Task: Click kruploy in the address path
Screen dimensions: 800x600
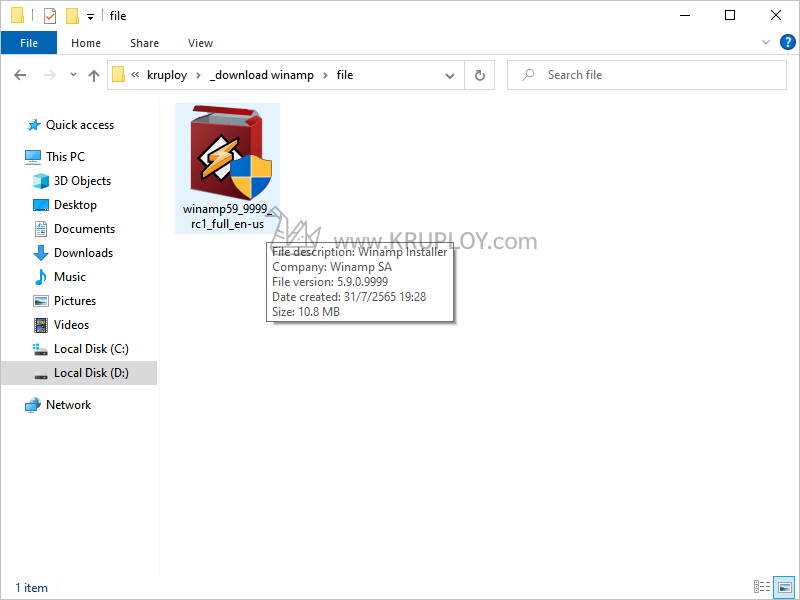Action: [x=167, y=75]
